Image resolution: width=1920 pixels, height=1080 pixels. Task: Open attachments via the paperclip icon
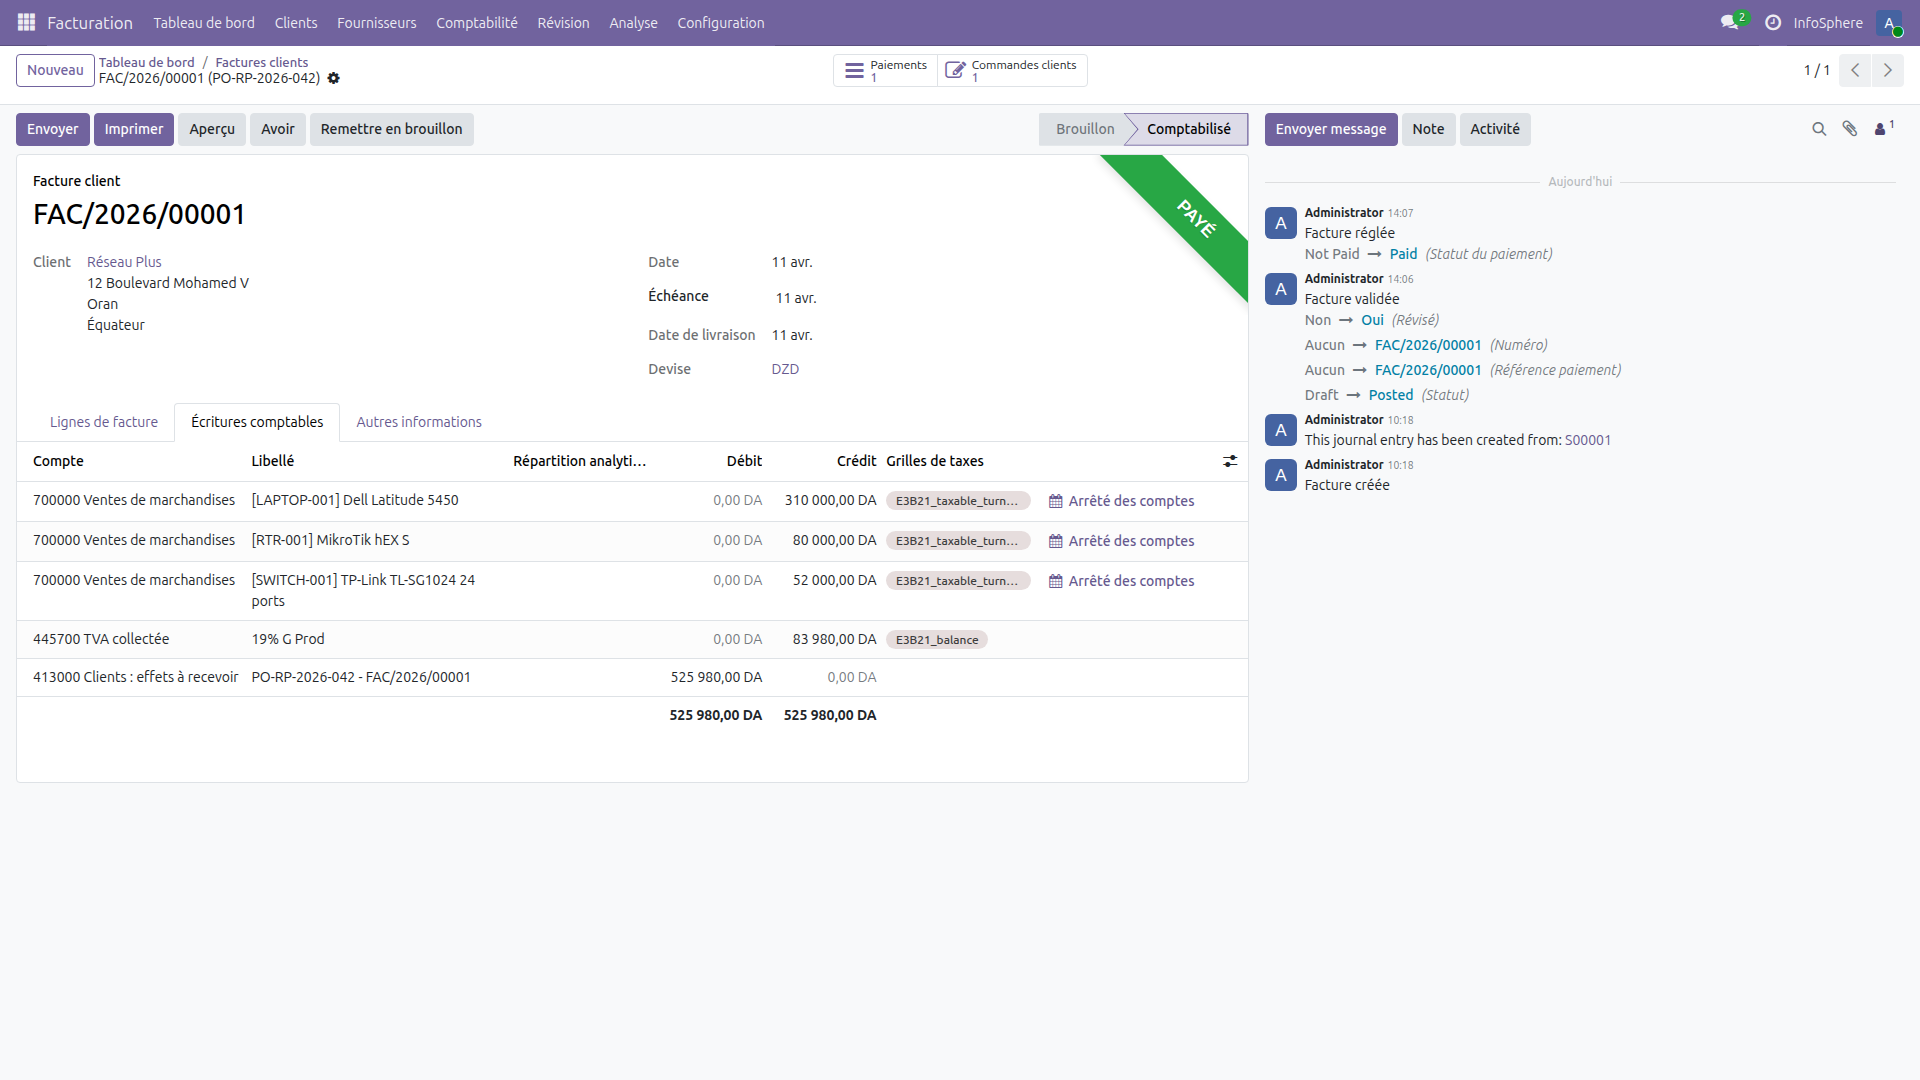[1850, 129]
